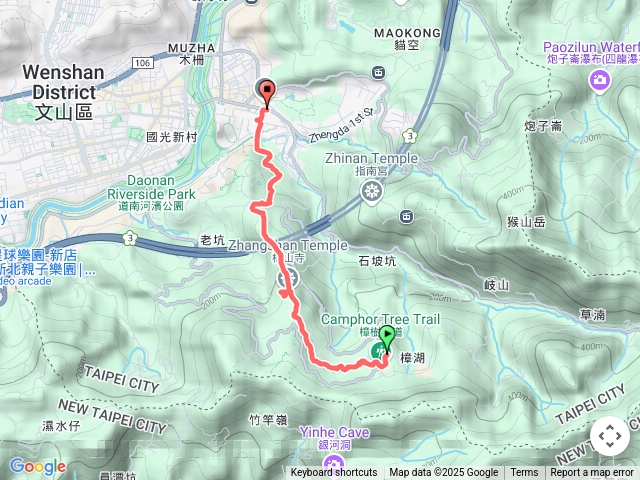
Task: Click the highway 3 shield near Zhengda 1st St
Action: (409, 136)
